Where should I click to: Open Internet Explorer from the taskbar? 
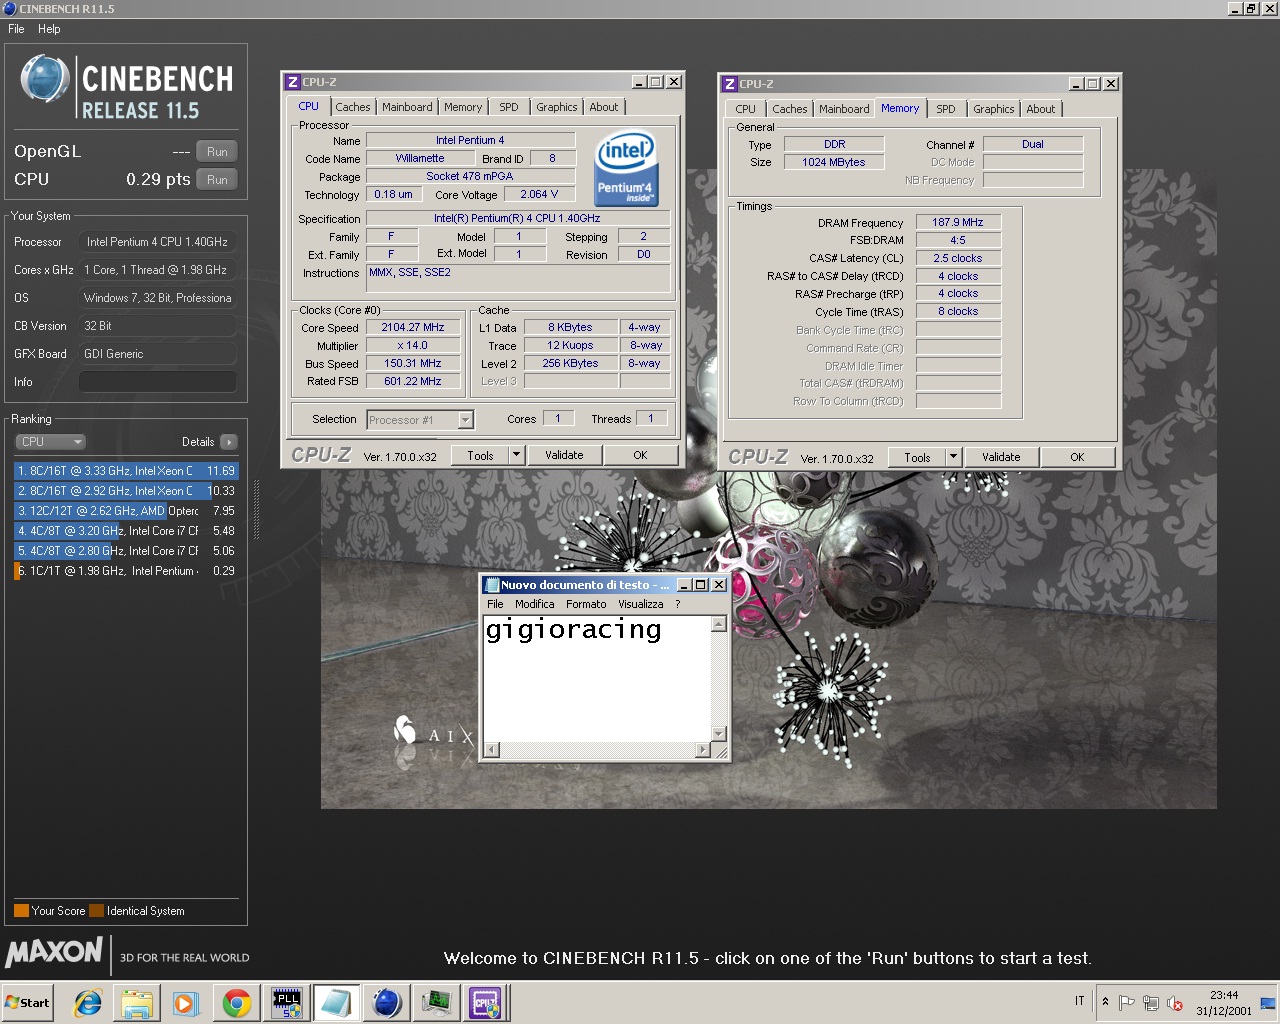(x=88, y=1003)
